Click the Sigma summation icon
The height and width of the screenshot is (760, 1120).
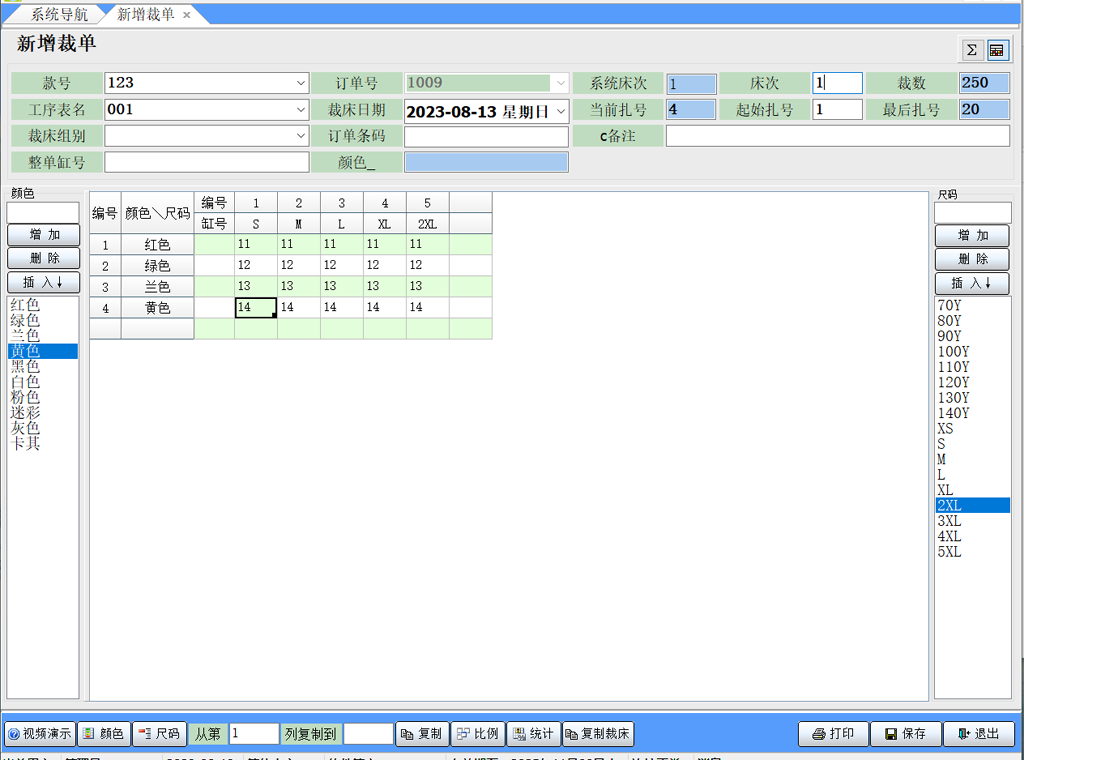(x=971, y=50)
